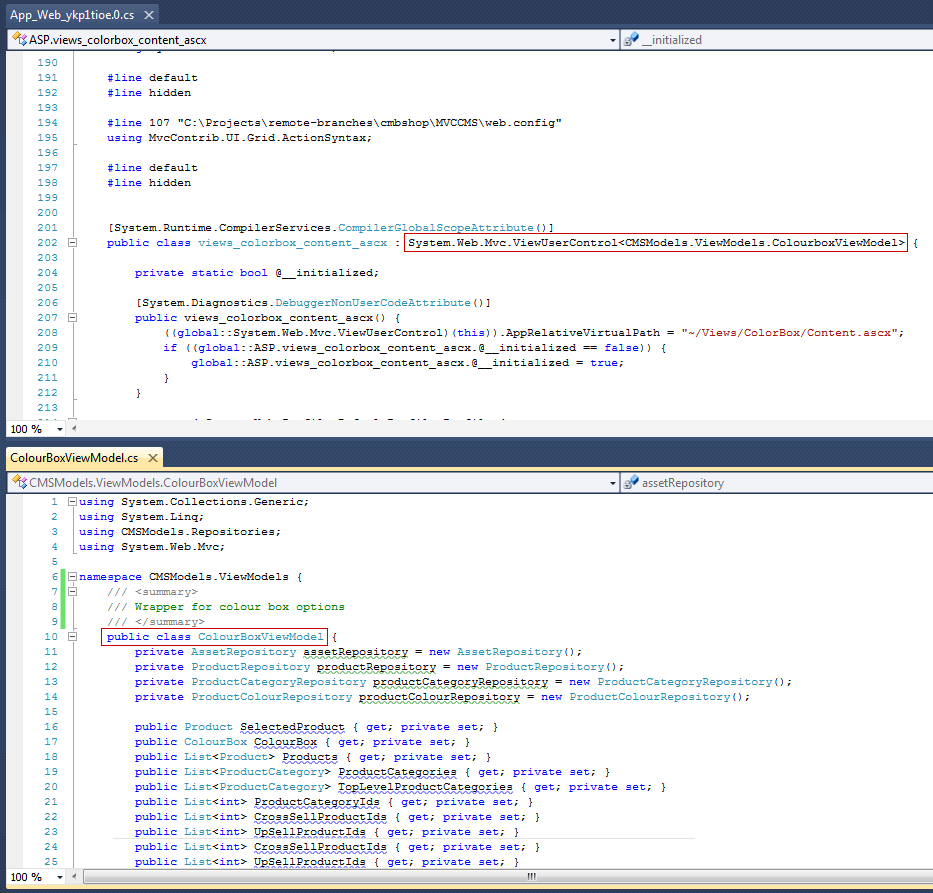Viewport: 933px width, 893px height.
Task: Click productCategoryRepository field name on line 13
Action: 461,682
